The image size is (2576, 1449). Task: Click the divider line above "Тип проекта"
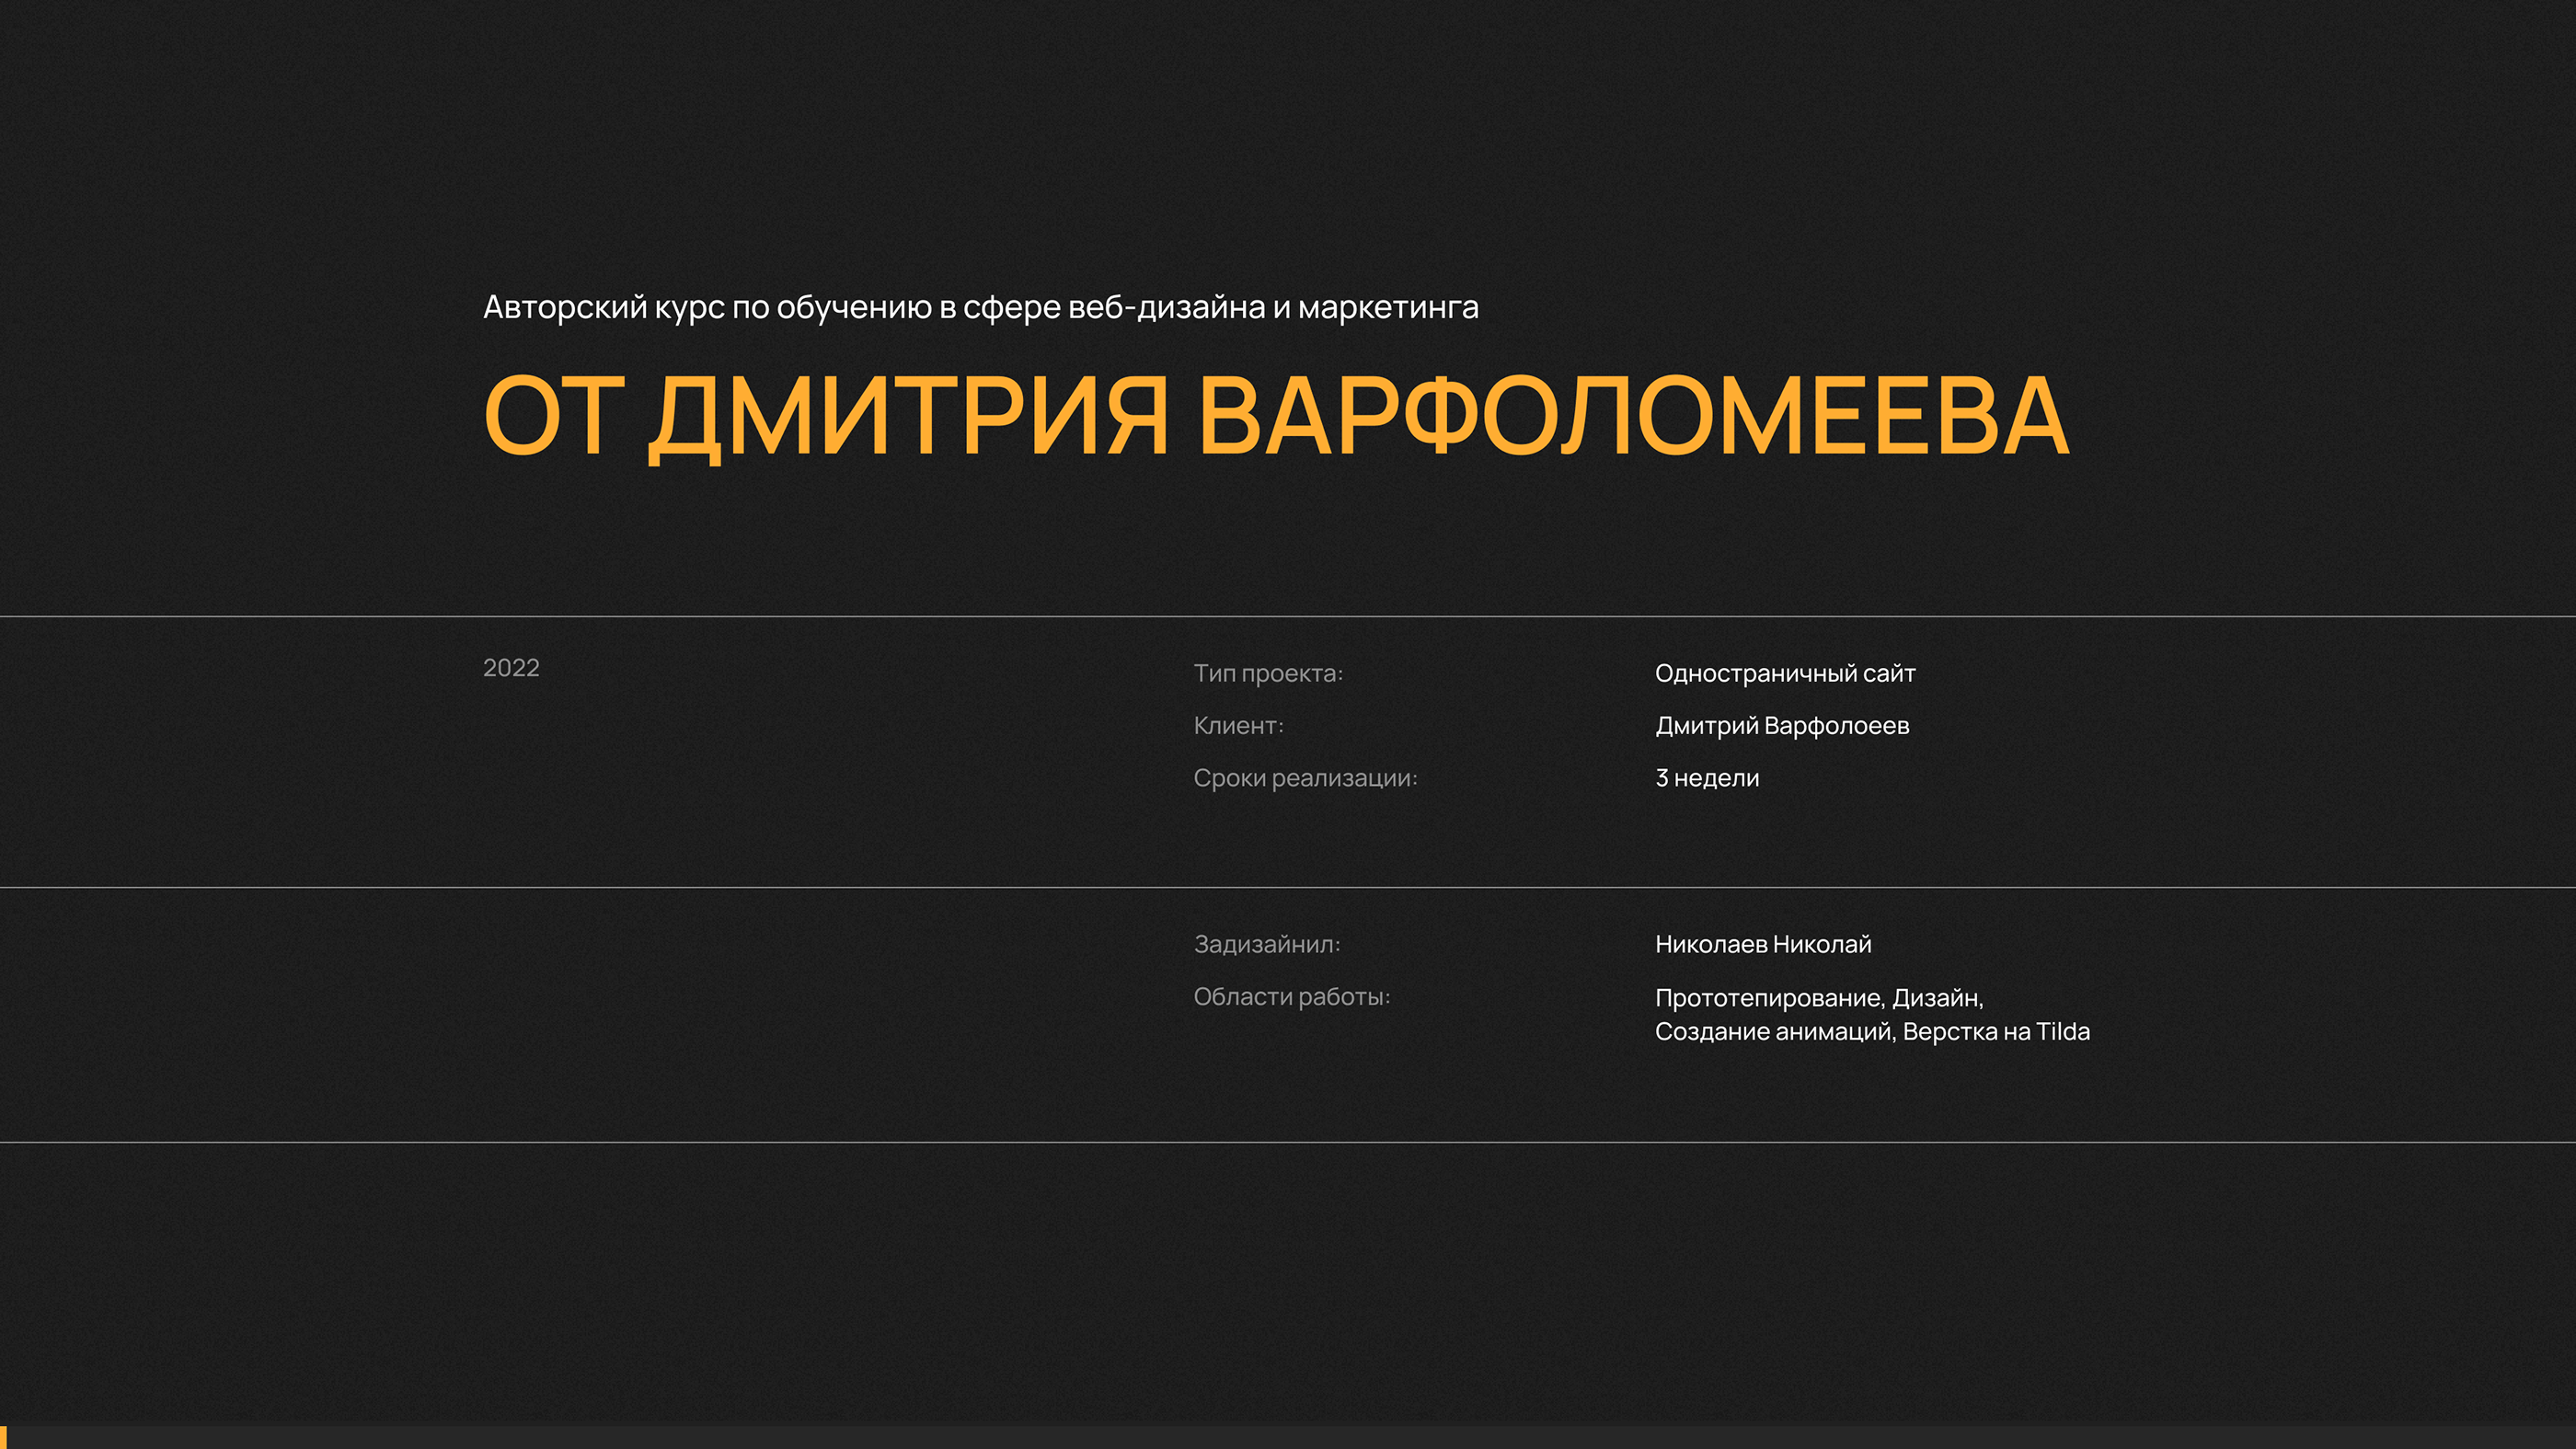click(1288, 616)
